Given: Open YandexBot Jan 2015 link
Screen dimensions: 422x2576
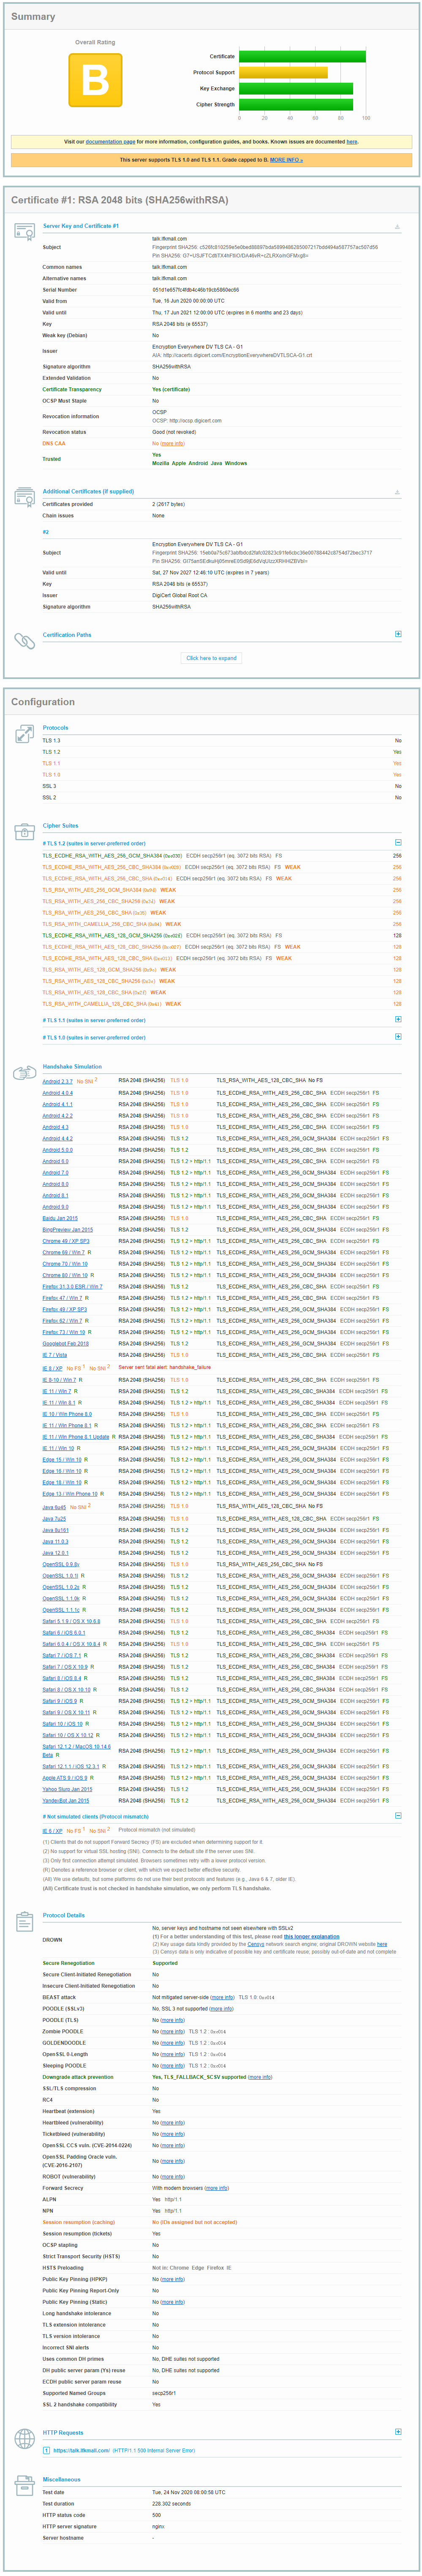Looking at the screenshot, I should pyautogui.click(x=65, y=1801).
